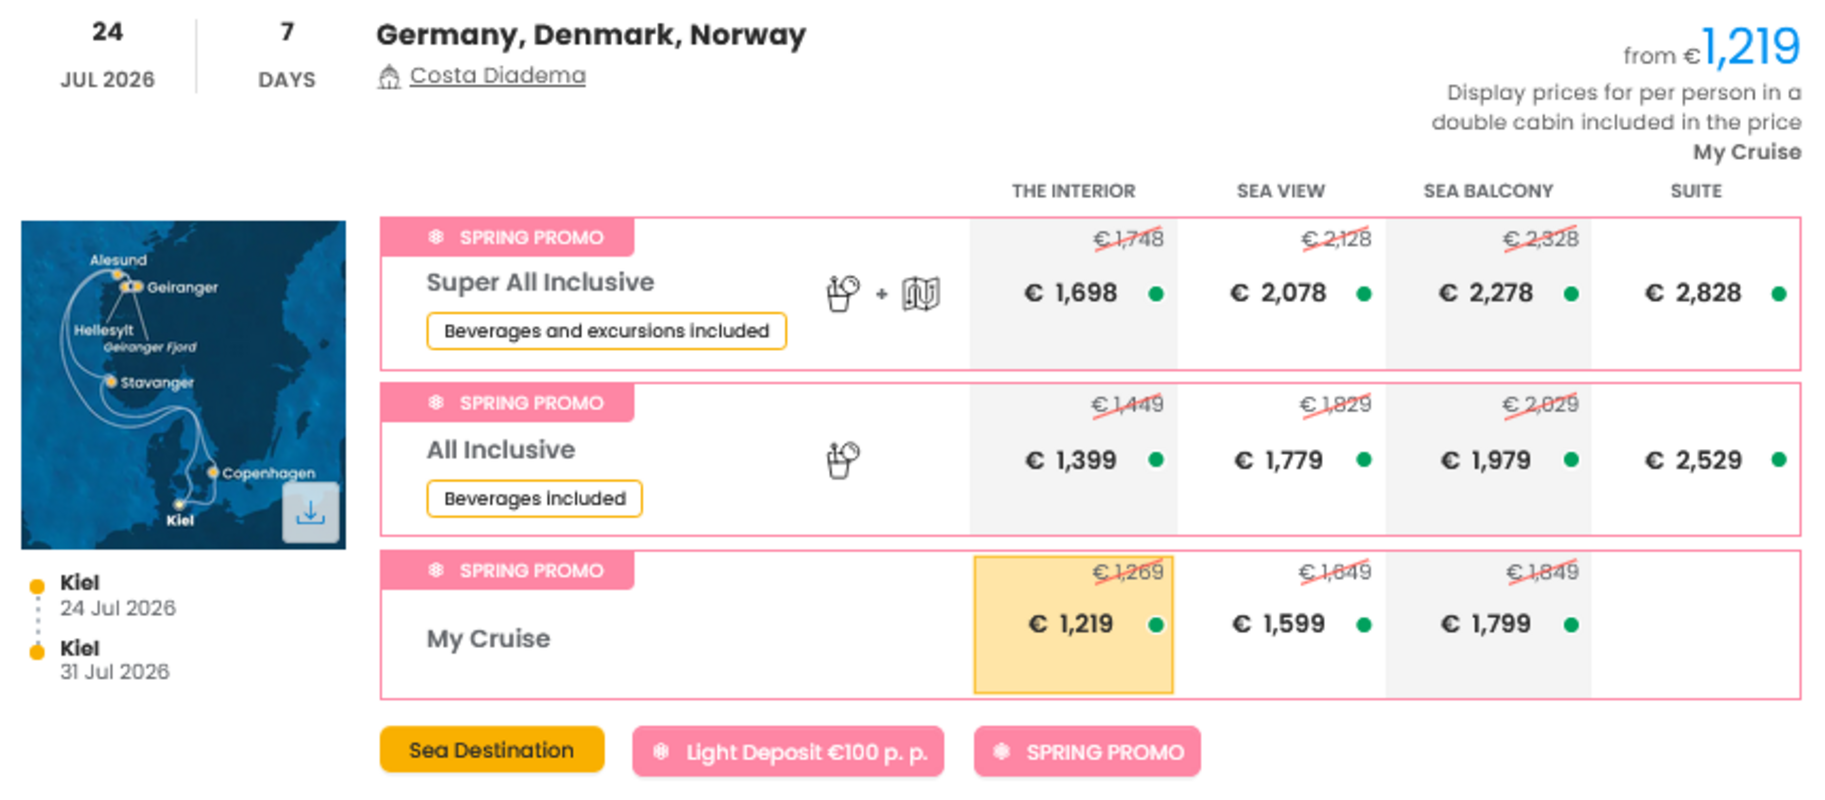Click the Light Deposit €100 p. p. badge
The height and width of the screenshot is (800, 1825).
click(788, 752)
